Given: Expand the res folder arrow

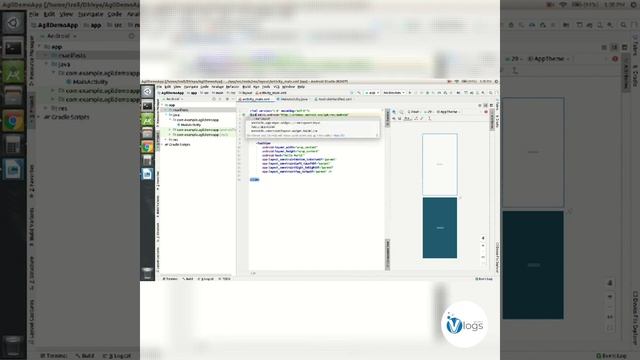Looking at the screenshot, I should coord(165,140).
